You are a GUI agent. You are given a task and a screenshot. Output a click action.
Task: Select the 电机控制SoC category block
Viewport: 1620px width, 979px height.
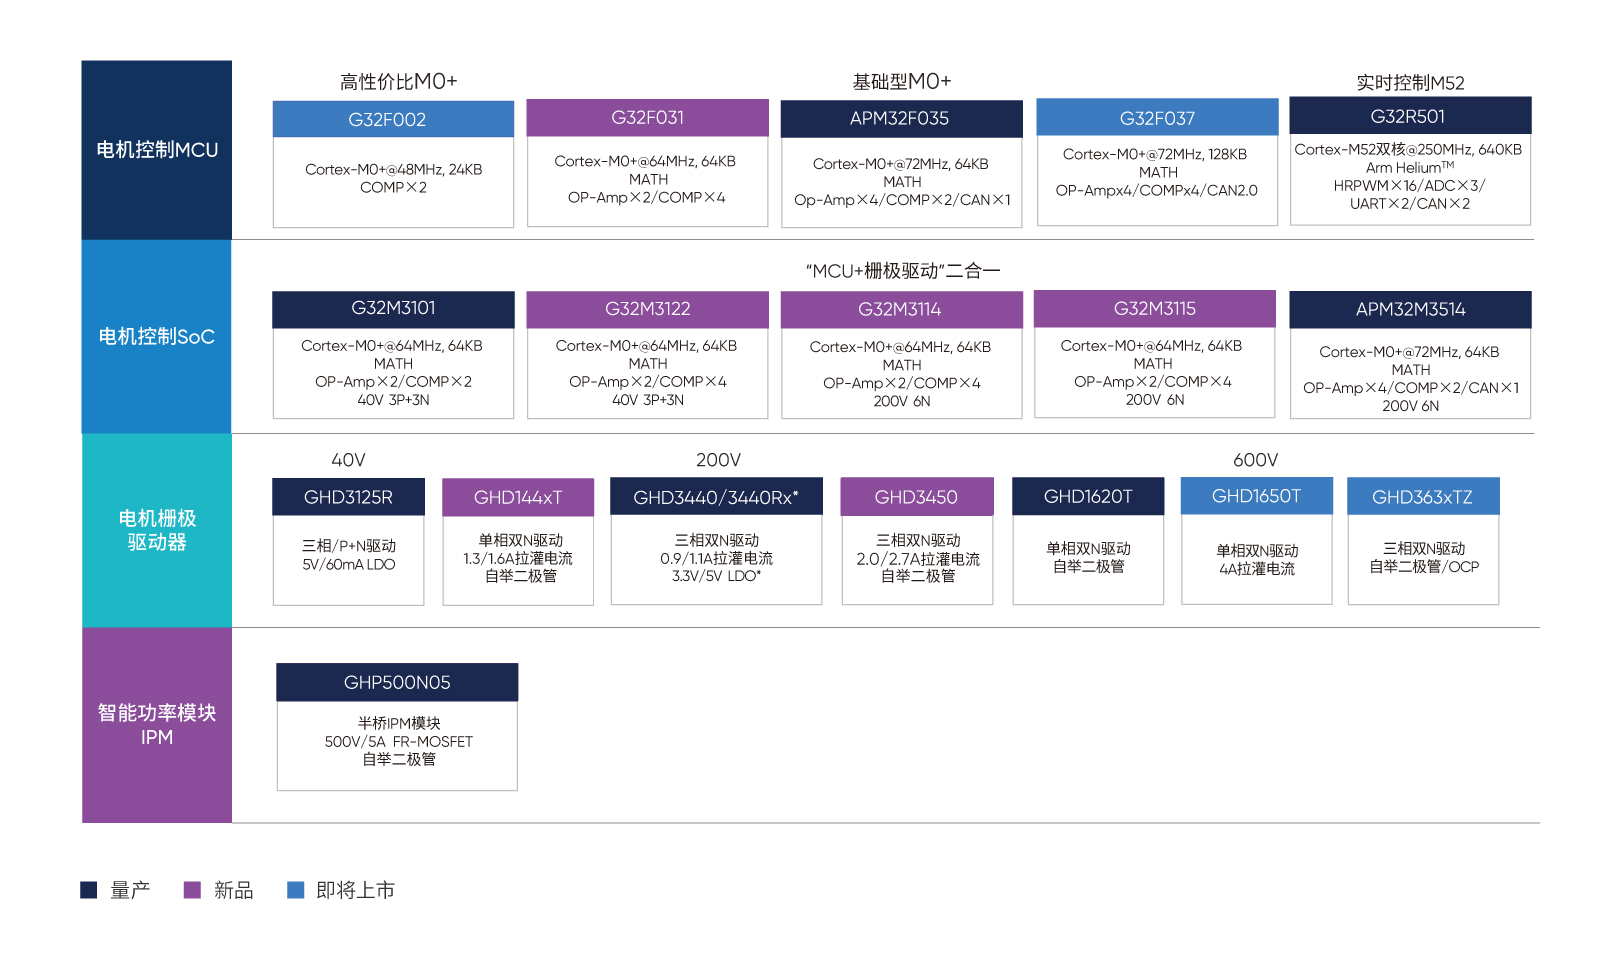pos(157,337)
